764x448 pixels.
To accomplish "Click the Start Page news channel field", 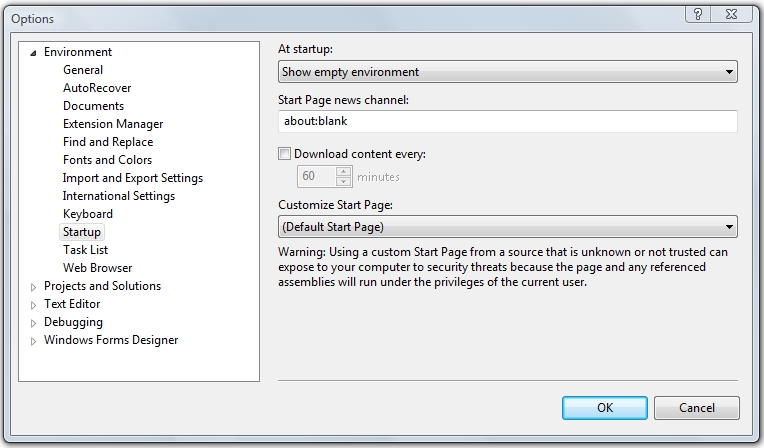I will (x=507, y=121).
